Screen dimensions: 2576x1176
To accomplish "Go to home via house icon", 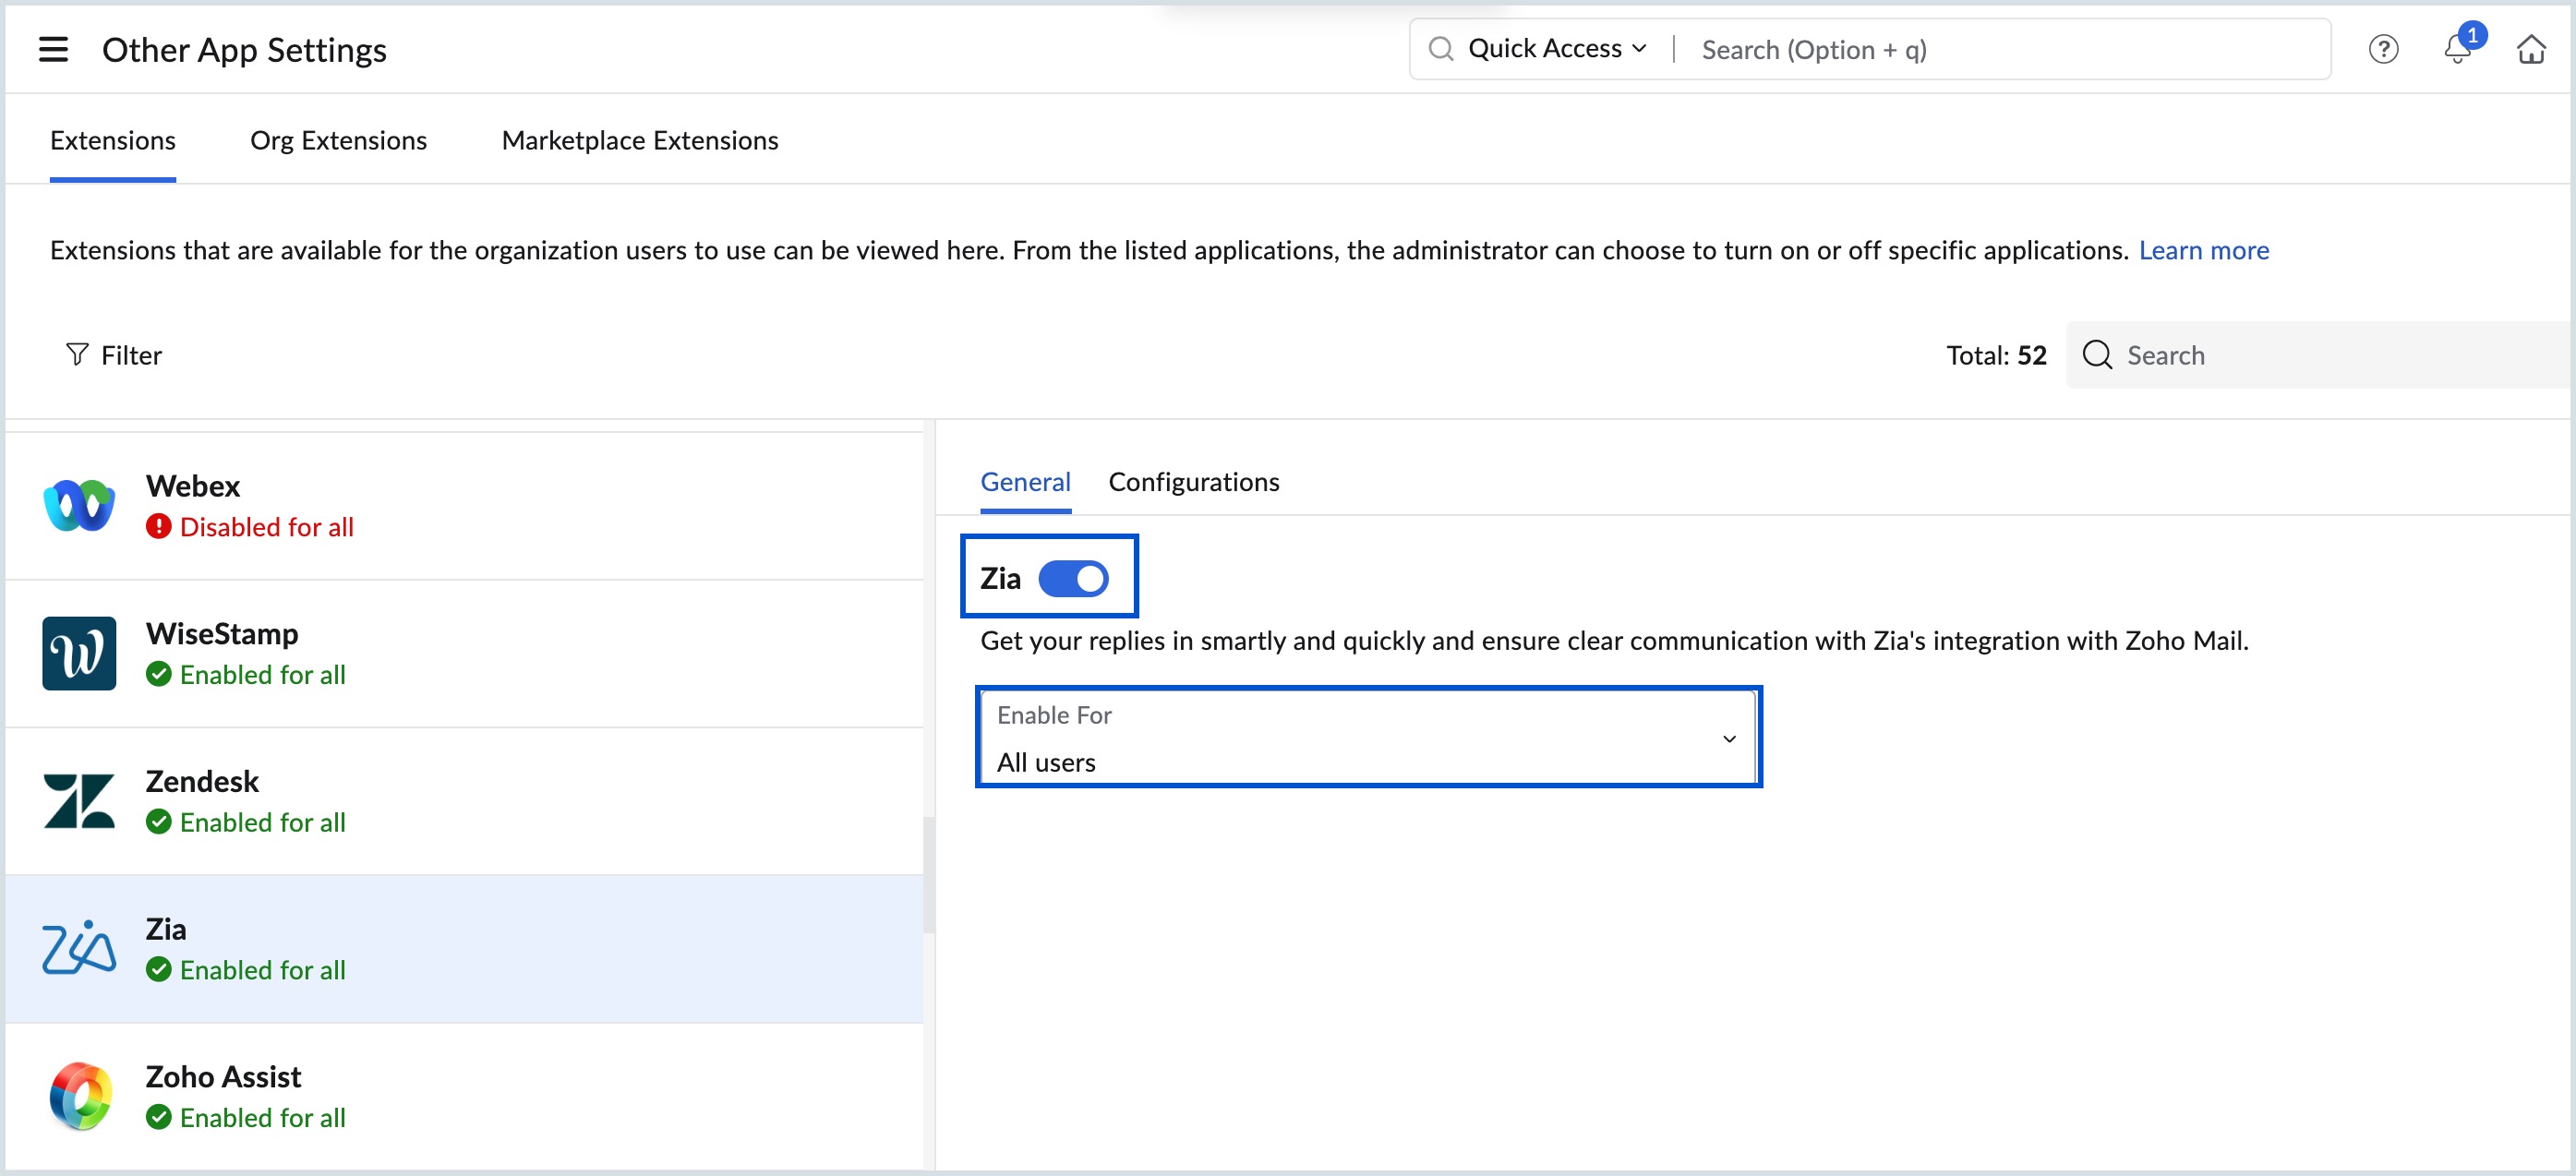I will point(2530,49).
